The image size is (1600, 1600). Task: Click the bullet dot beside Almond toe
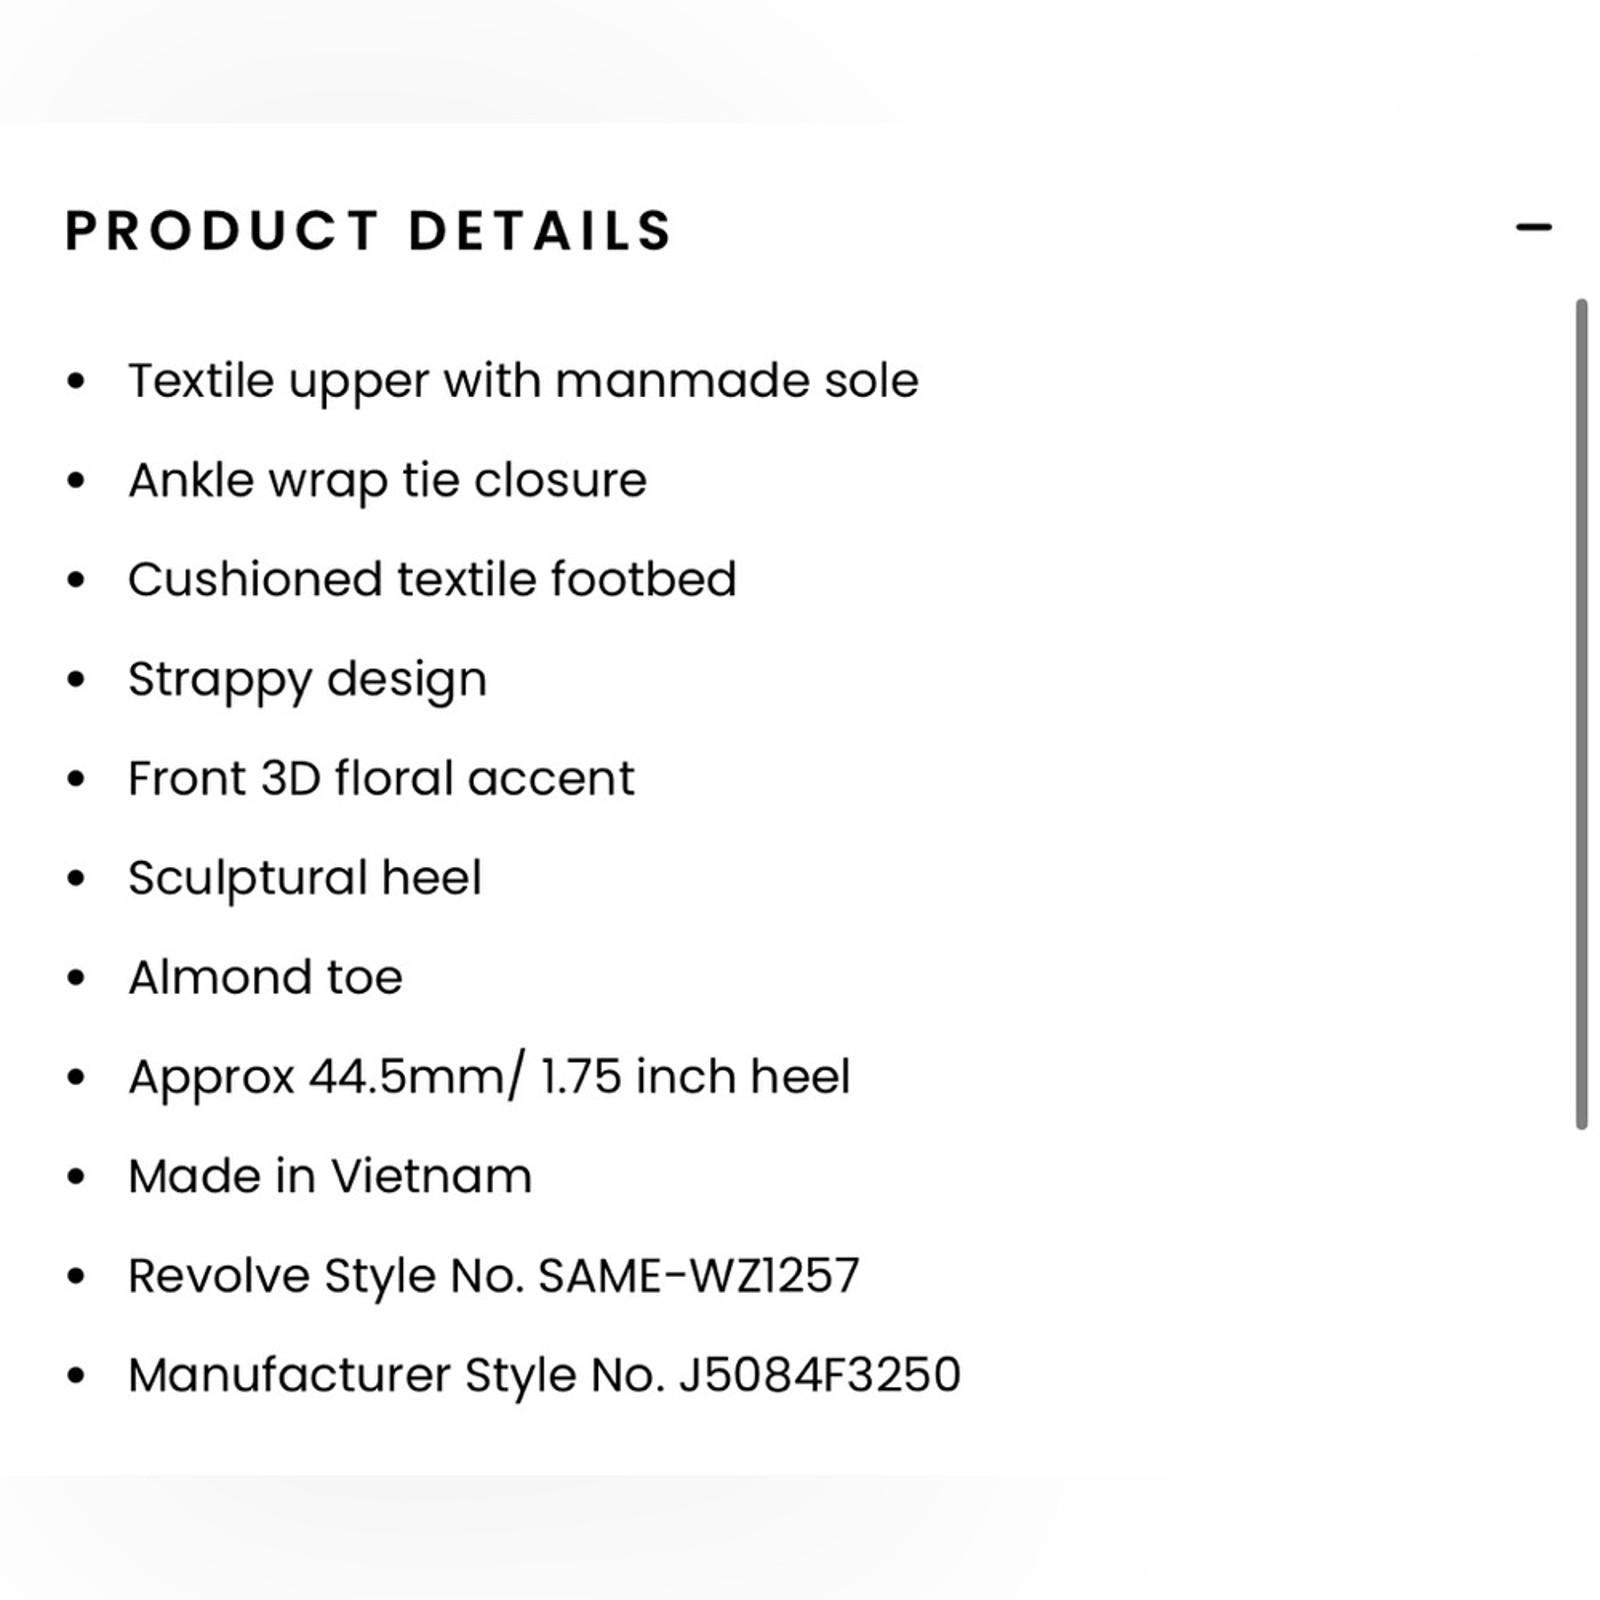coord(74,975)
